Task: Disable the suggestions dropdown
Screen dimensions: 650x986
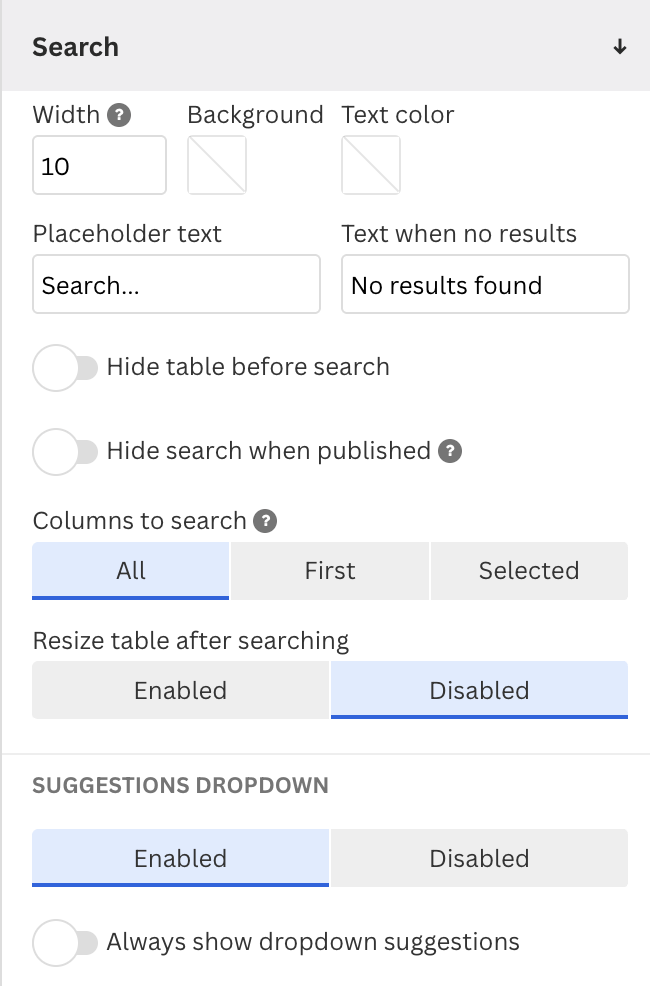Action: pos(480,858)
